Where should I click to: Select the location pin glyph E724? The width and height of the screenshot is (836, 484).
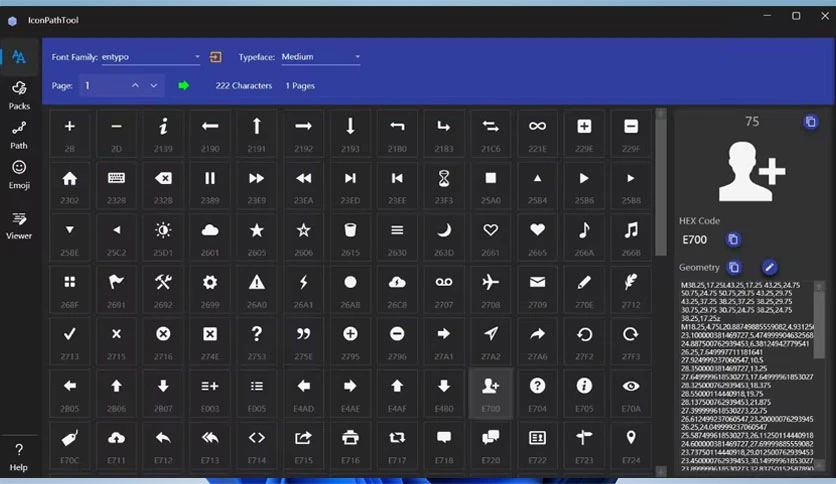click(x=631, y=446)
